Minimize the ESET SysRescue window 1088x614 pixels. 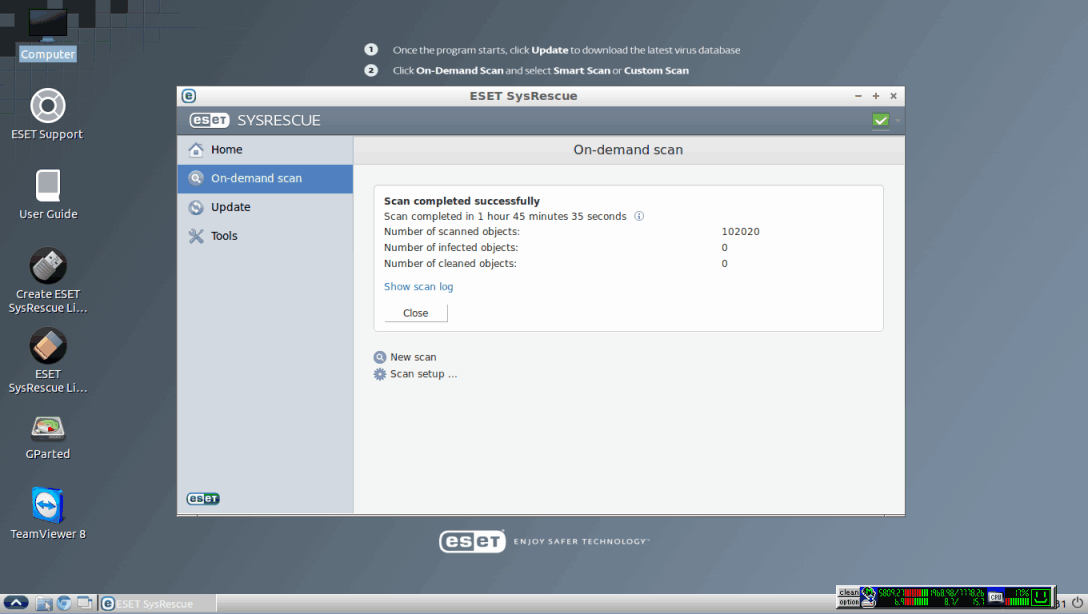point(858,96)
